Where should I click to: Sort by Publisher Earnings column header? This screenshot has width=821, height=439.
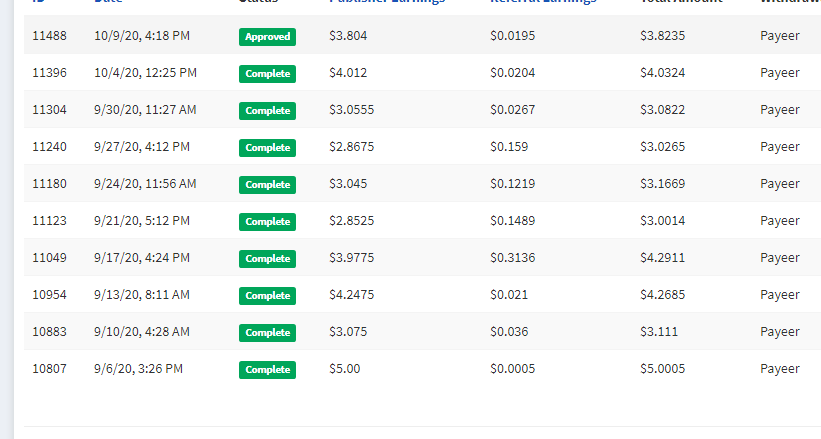coord(387,3)
